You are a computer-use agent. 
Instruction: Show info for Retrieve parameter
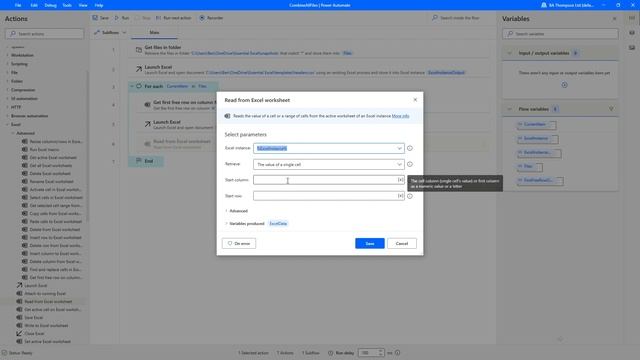410,164
